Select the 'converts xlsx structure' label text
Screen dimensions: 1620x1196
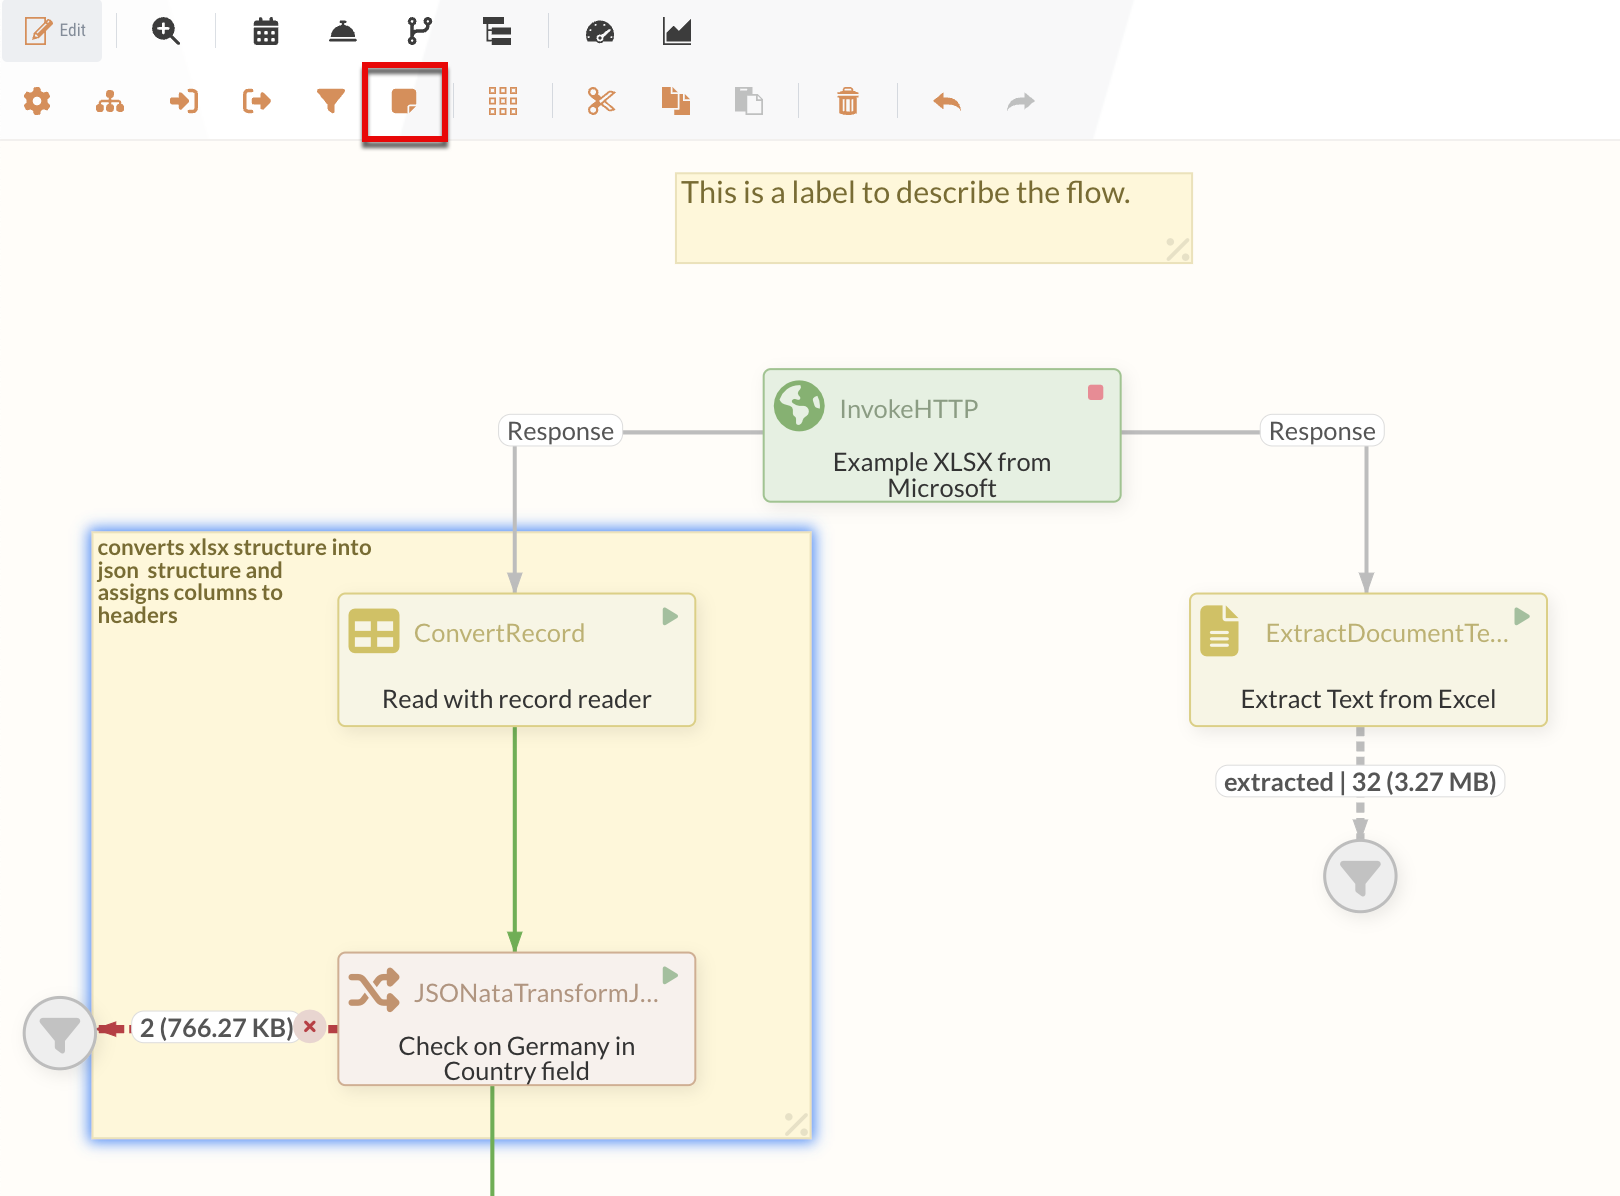[235, 581]
